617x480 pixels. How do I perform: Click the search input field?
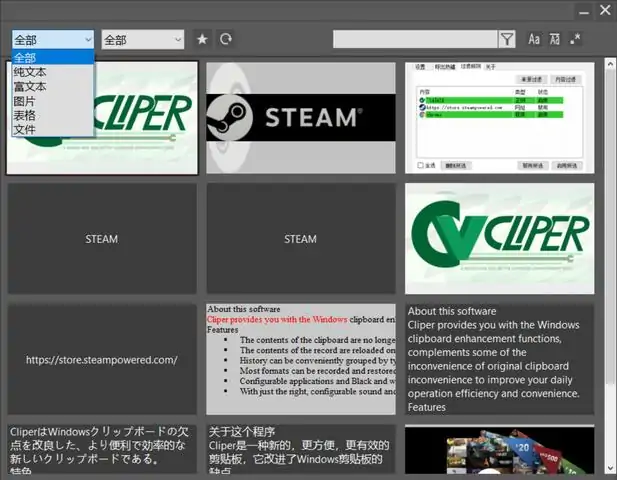click(414, 39)
